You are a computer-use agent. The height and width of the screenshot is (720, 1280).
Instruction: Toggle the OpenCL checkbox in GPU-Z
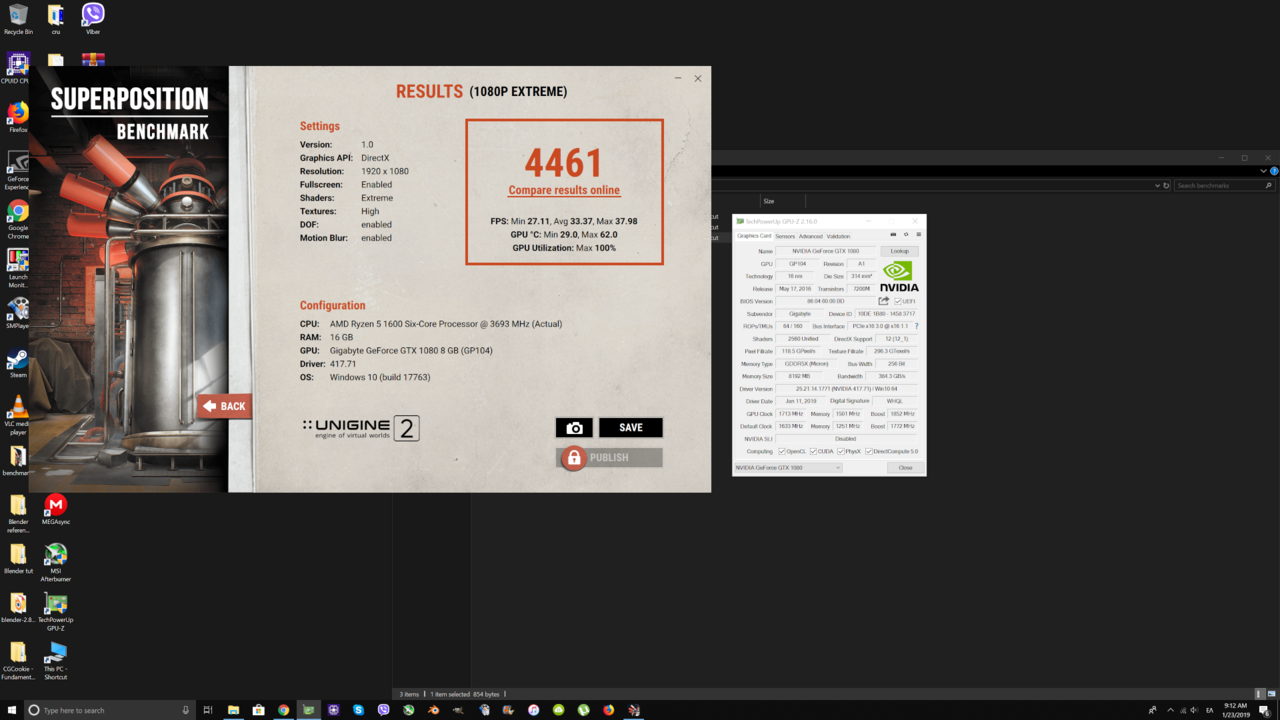pos(782,451)
